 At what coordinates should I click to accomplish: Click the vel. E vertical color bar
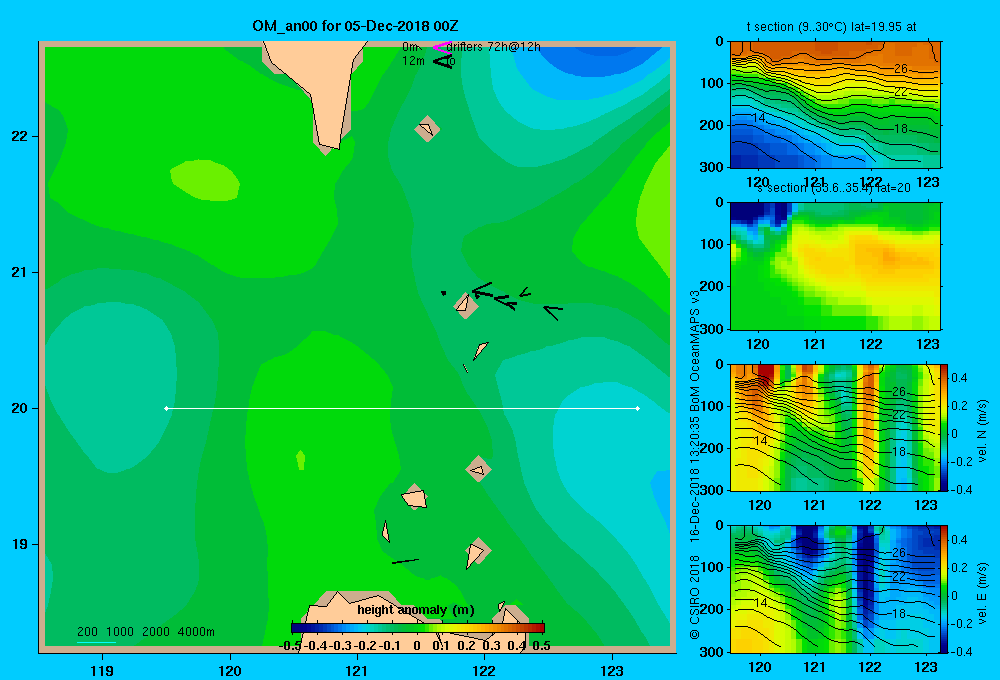944,589
